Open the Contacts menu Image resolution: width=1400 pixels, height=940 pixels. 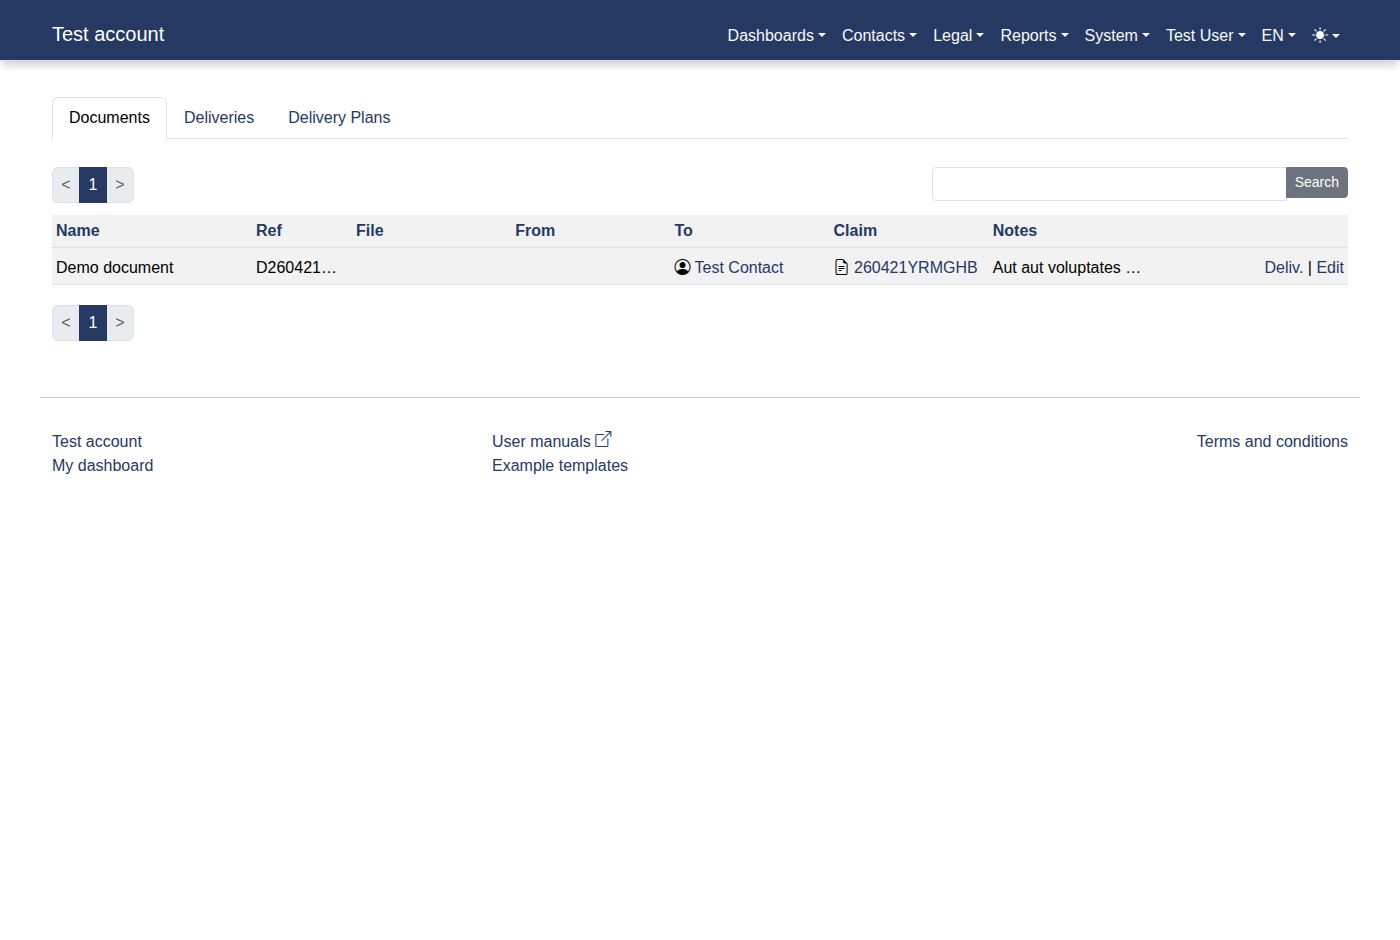[878, 35]
